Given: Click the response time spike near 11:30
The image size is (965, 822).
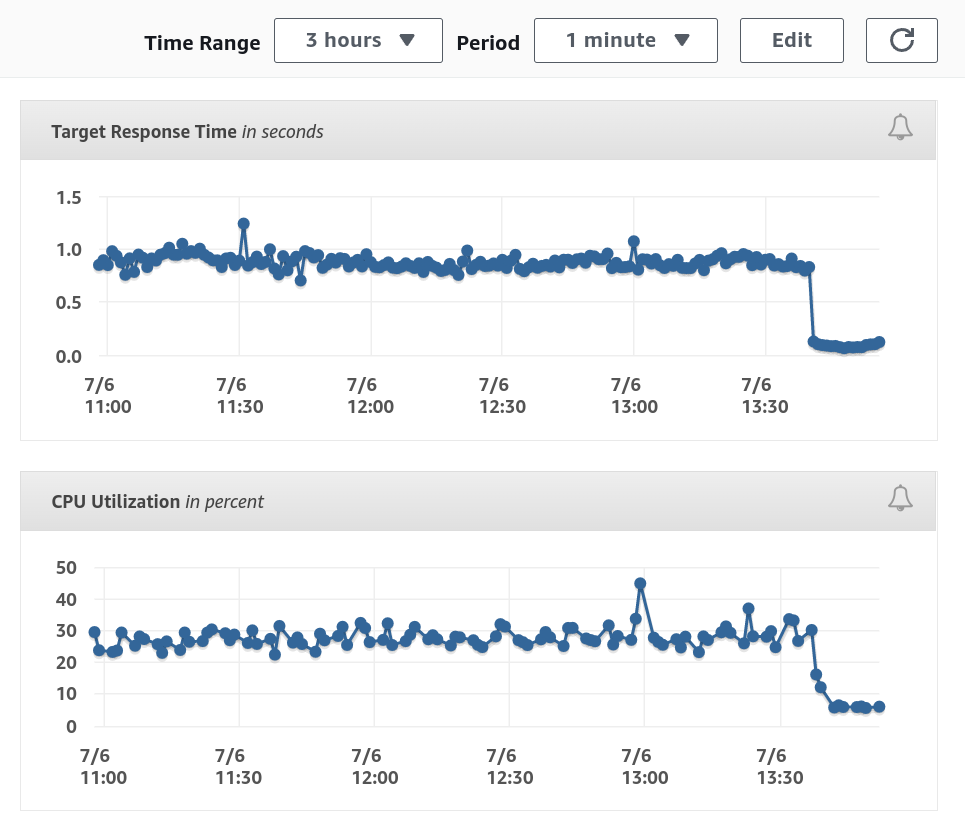Looking at the screenshot, I should pyautogui.click(x=243, y=224).
